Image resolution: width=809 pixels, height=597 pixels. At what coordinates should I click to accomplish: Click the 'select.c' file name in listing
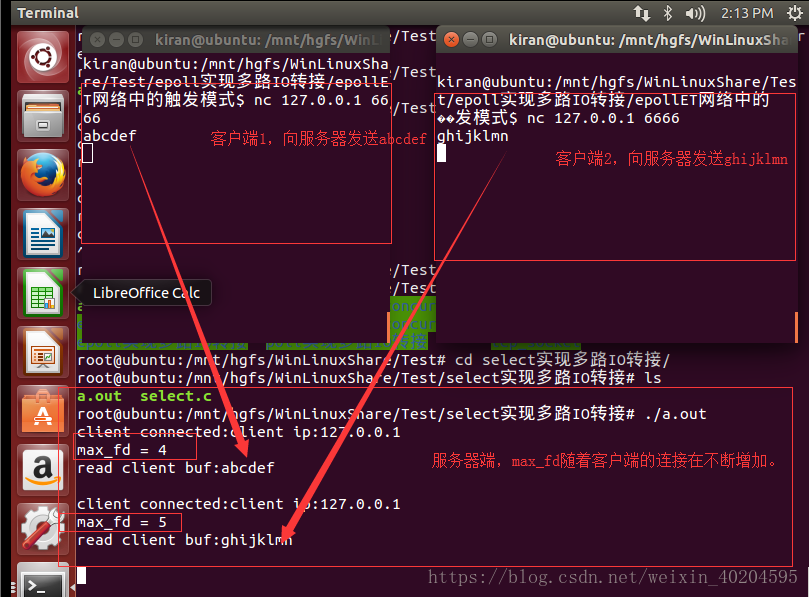176,396
